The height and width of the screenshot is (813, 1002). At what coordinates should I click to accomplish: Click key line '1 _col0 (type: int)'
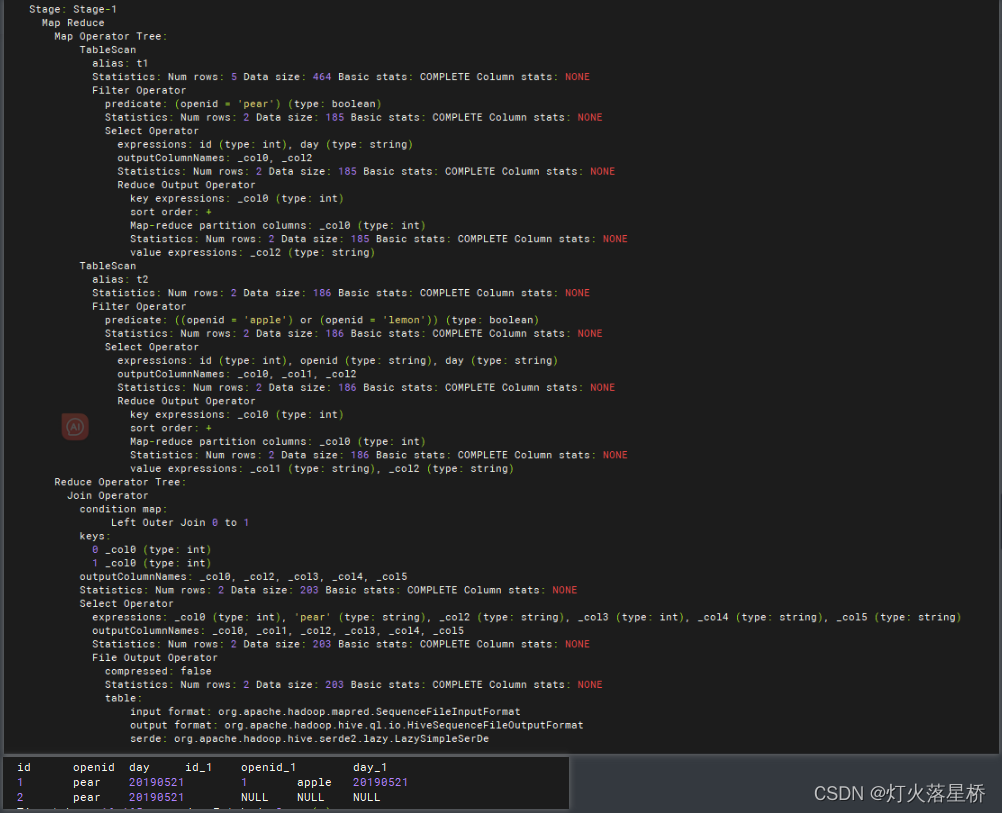151,563
